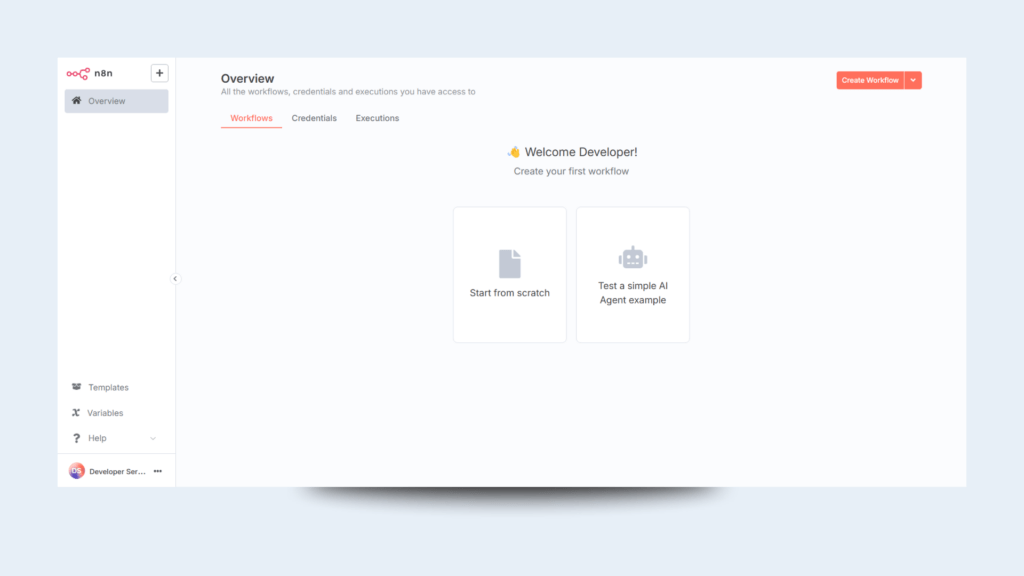
Task: Collapse the sidebar with the arrow handle
Action: 175,279
